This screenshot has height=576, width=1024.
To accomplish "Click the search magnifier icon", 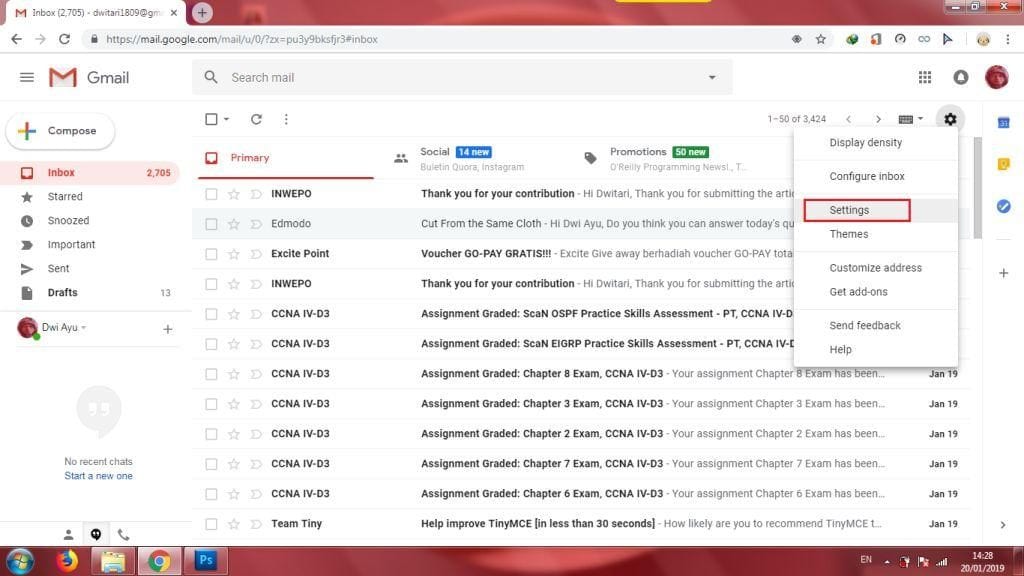I will tap(210, 77).
